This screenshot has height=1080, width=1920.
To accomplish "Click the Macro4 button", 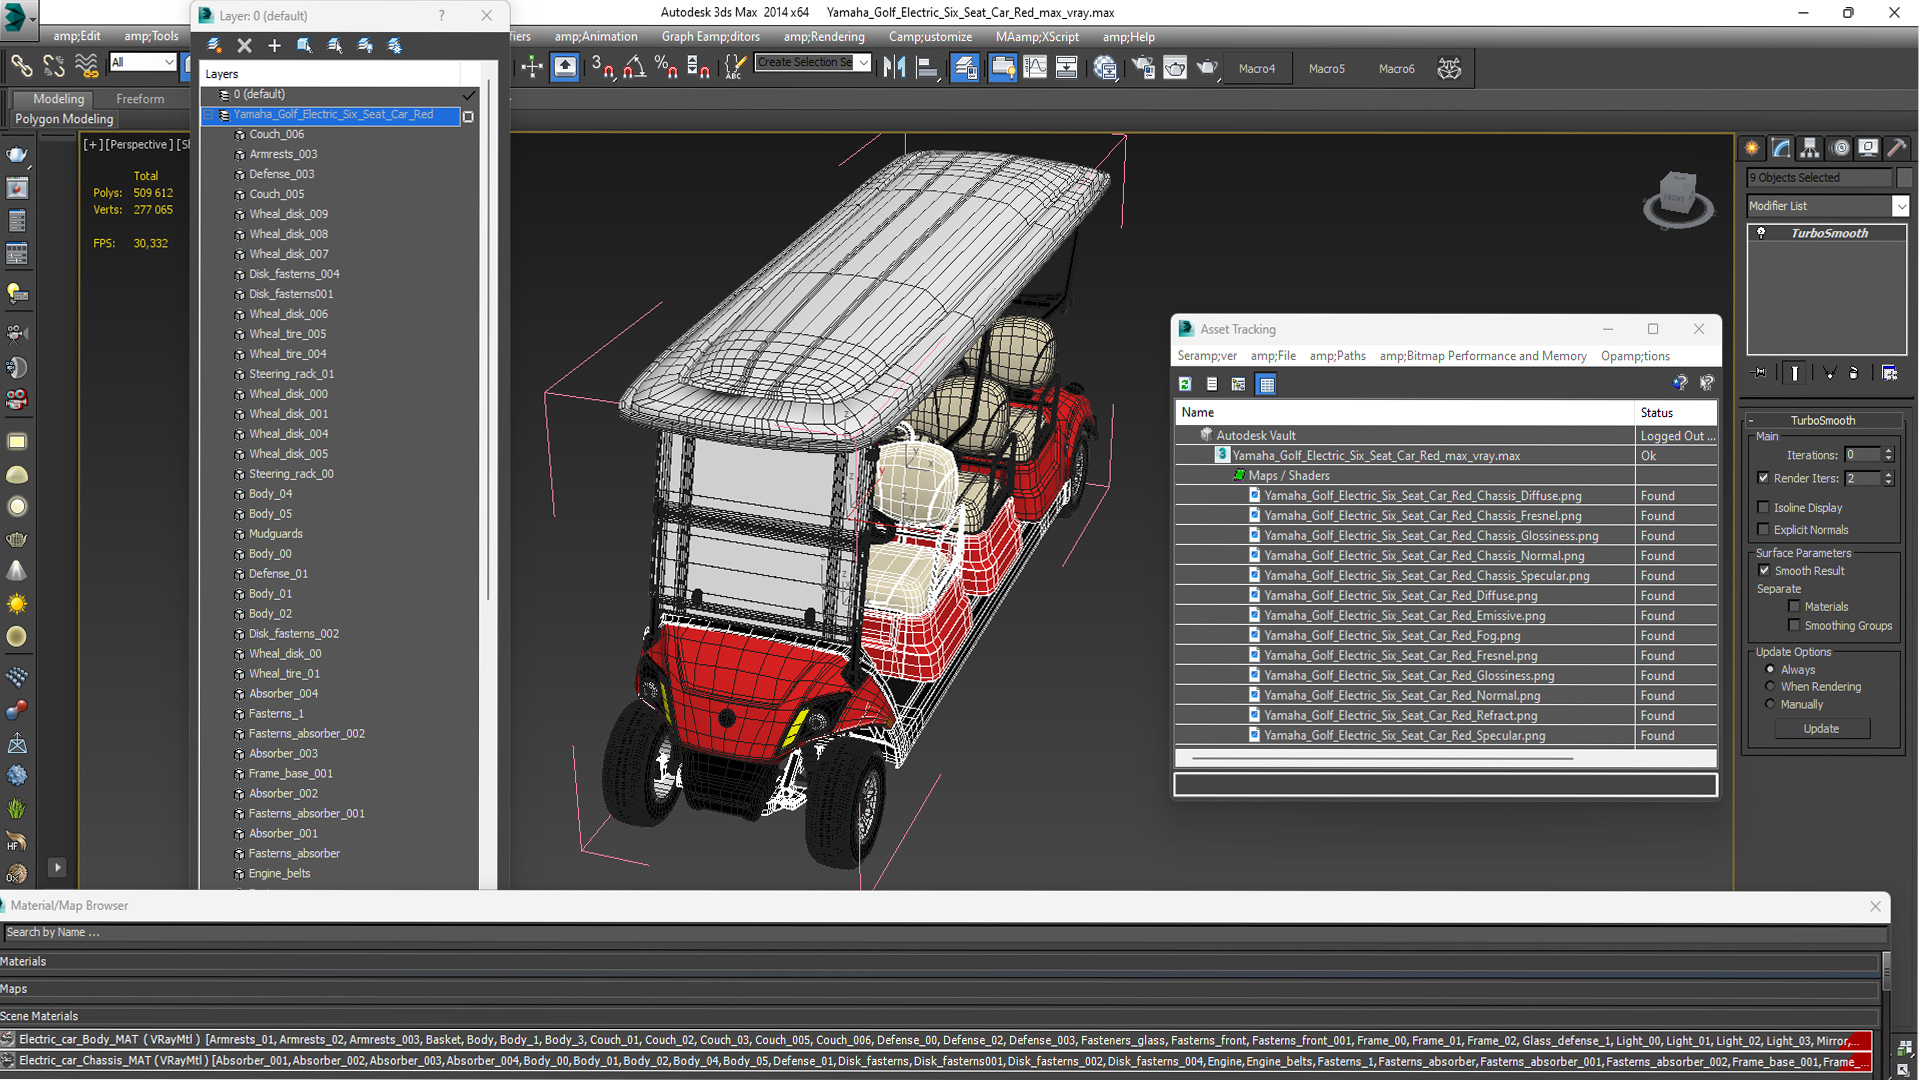I will [1257, 68].
